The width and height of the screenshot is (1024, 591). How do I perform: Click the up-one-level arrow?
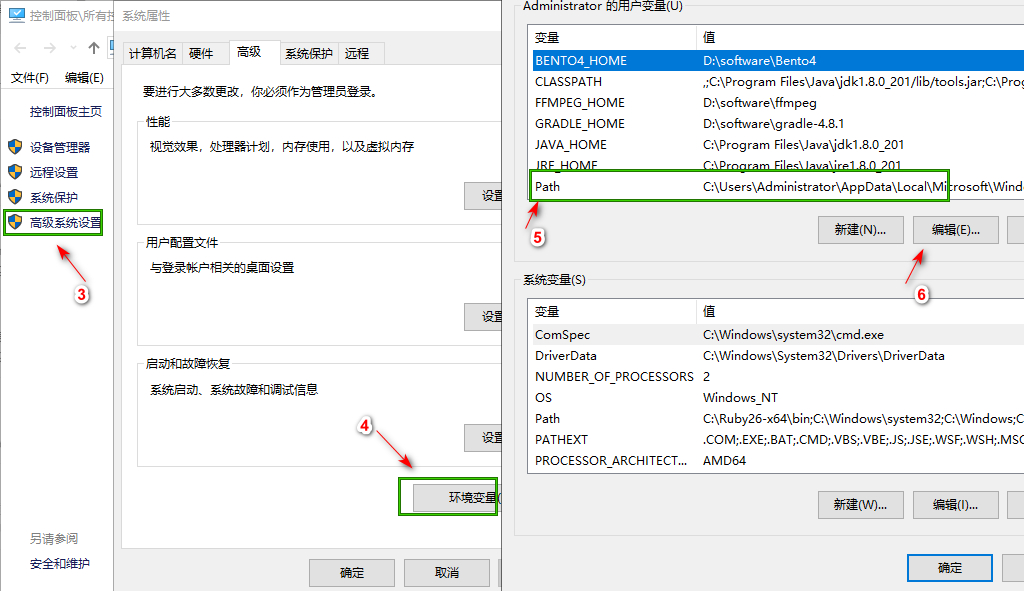[x=94, y=48]
